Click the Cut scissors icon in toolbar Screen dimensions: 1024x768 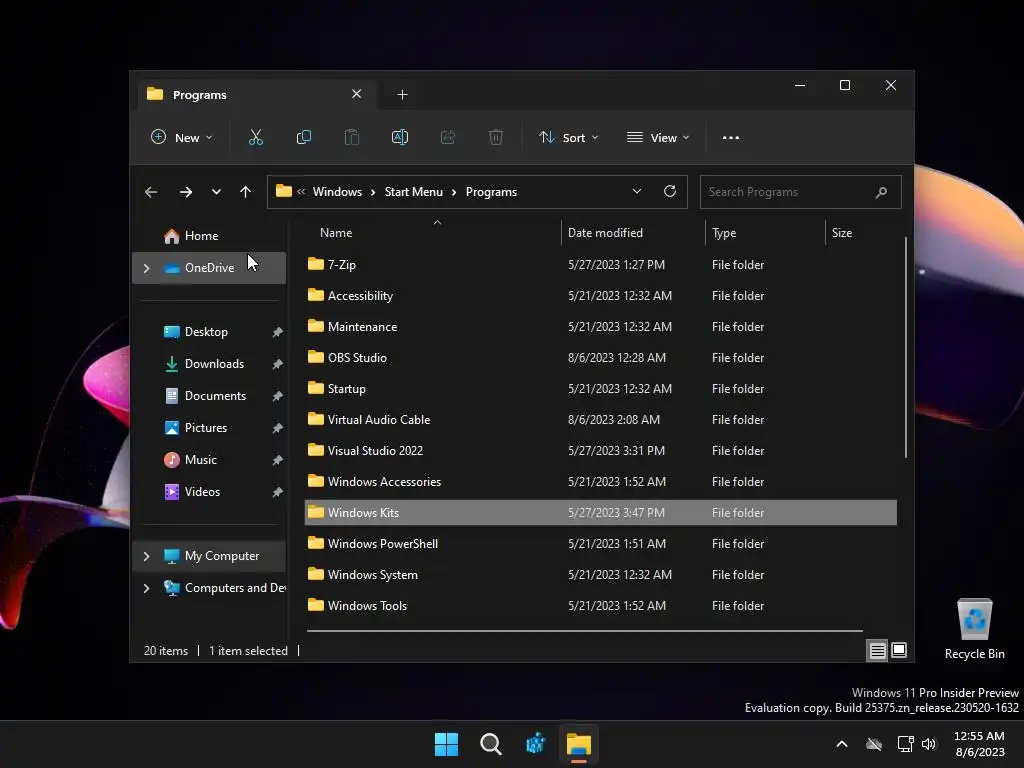tap(255, 138)
